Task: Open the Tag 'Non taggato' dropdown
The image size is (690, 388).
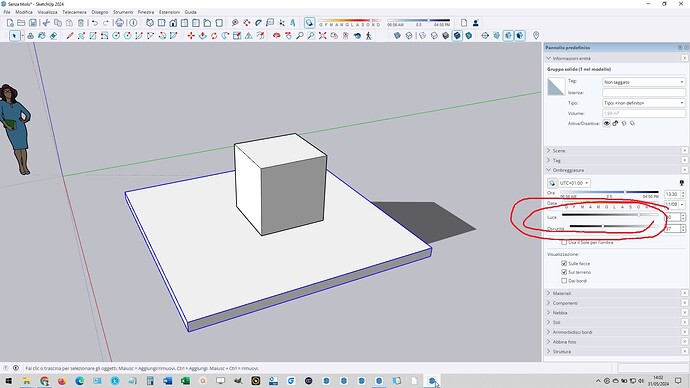Action: tap(644, 82)
